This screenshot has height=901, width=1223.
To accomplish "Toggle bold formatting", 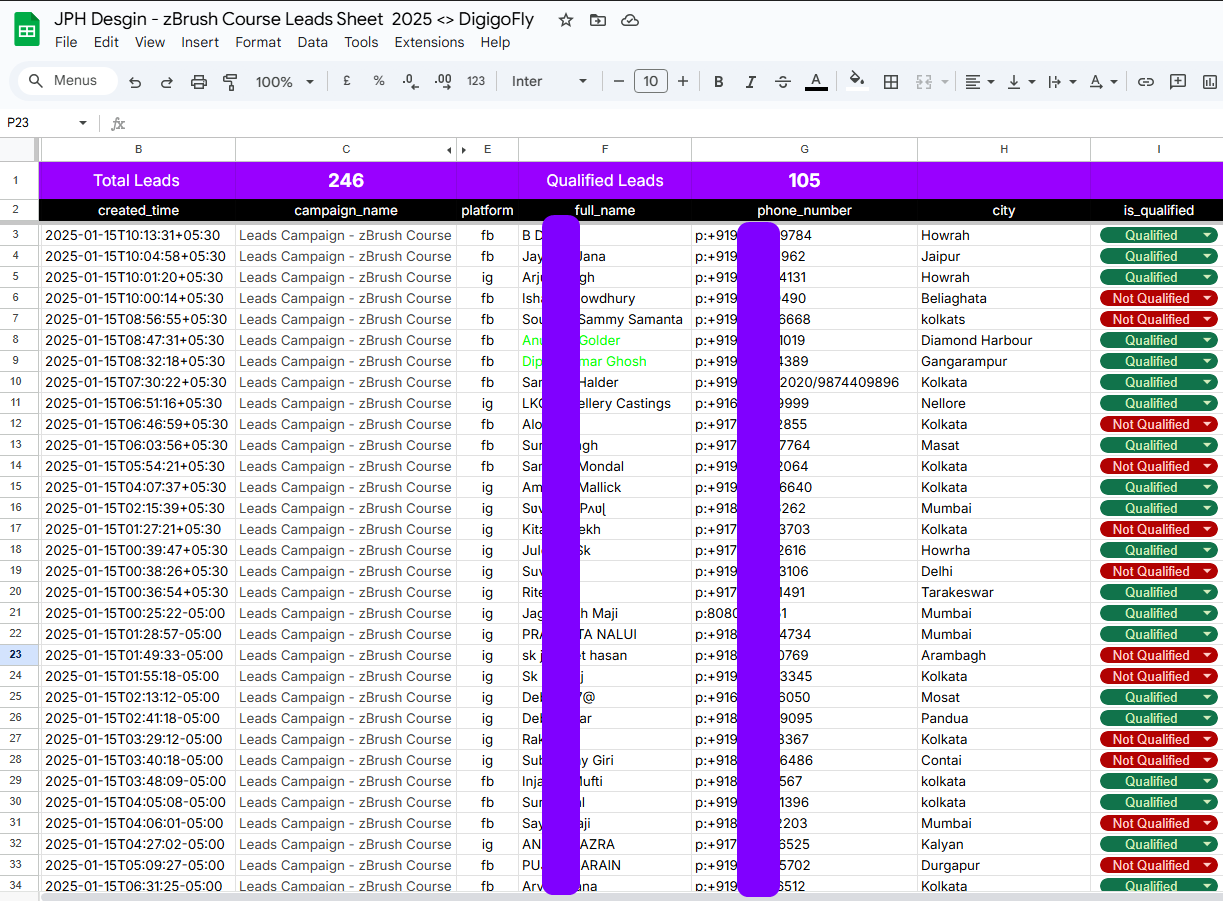I will click(718, 82).
